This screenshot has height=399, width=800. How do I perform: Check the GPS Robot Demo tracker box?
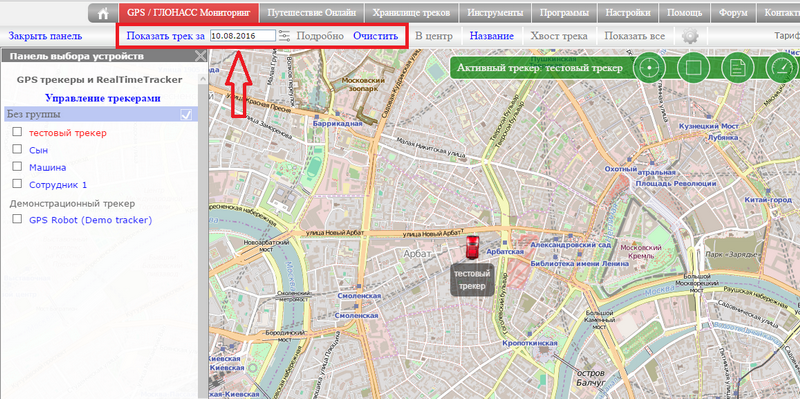click(x=17, y=219)
